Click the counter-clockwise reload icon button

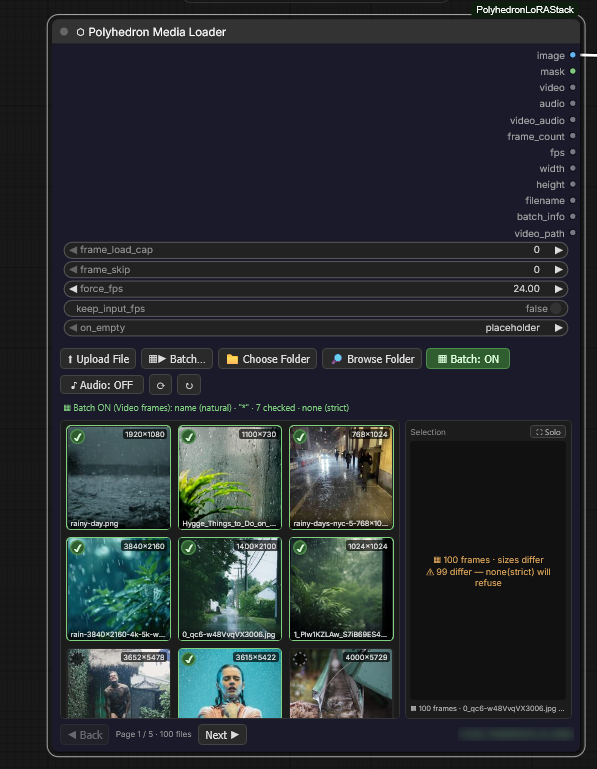coord(189,385)
